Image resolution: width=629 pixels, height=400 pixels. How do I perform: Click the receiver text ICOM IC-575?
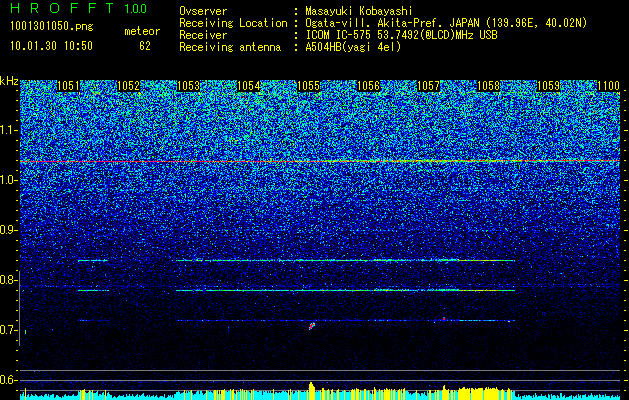click(338, 35)
